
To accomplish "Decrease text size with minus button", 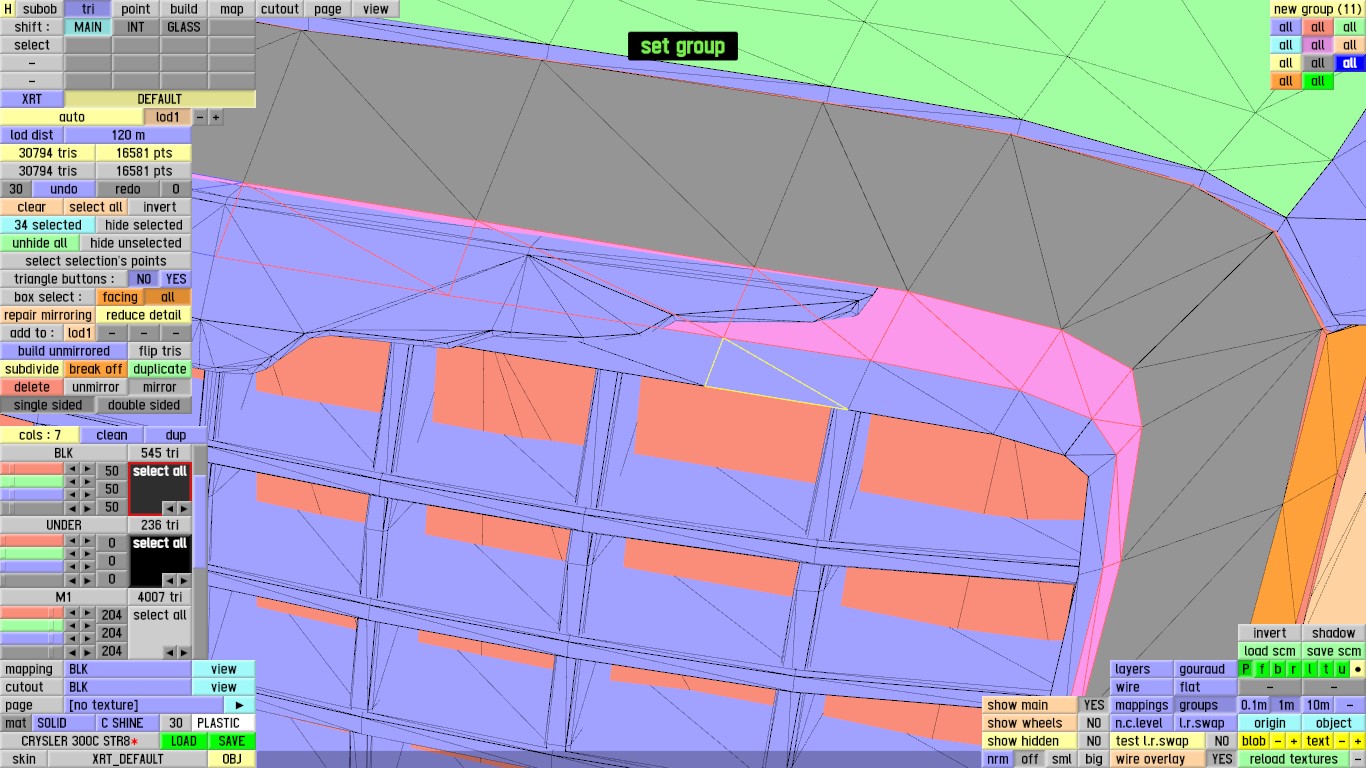I will pos(1341,741).
